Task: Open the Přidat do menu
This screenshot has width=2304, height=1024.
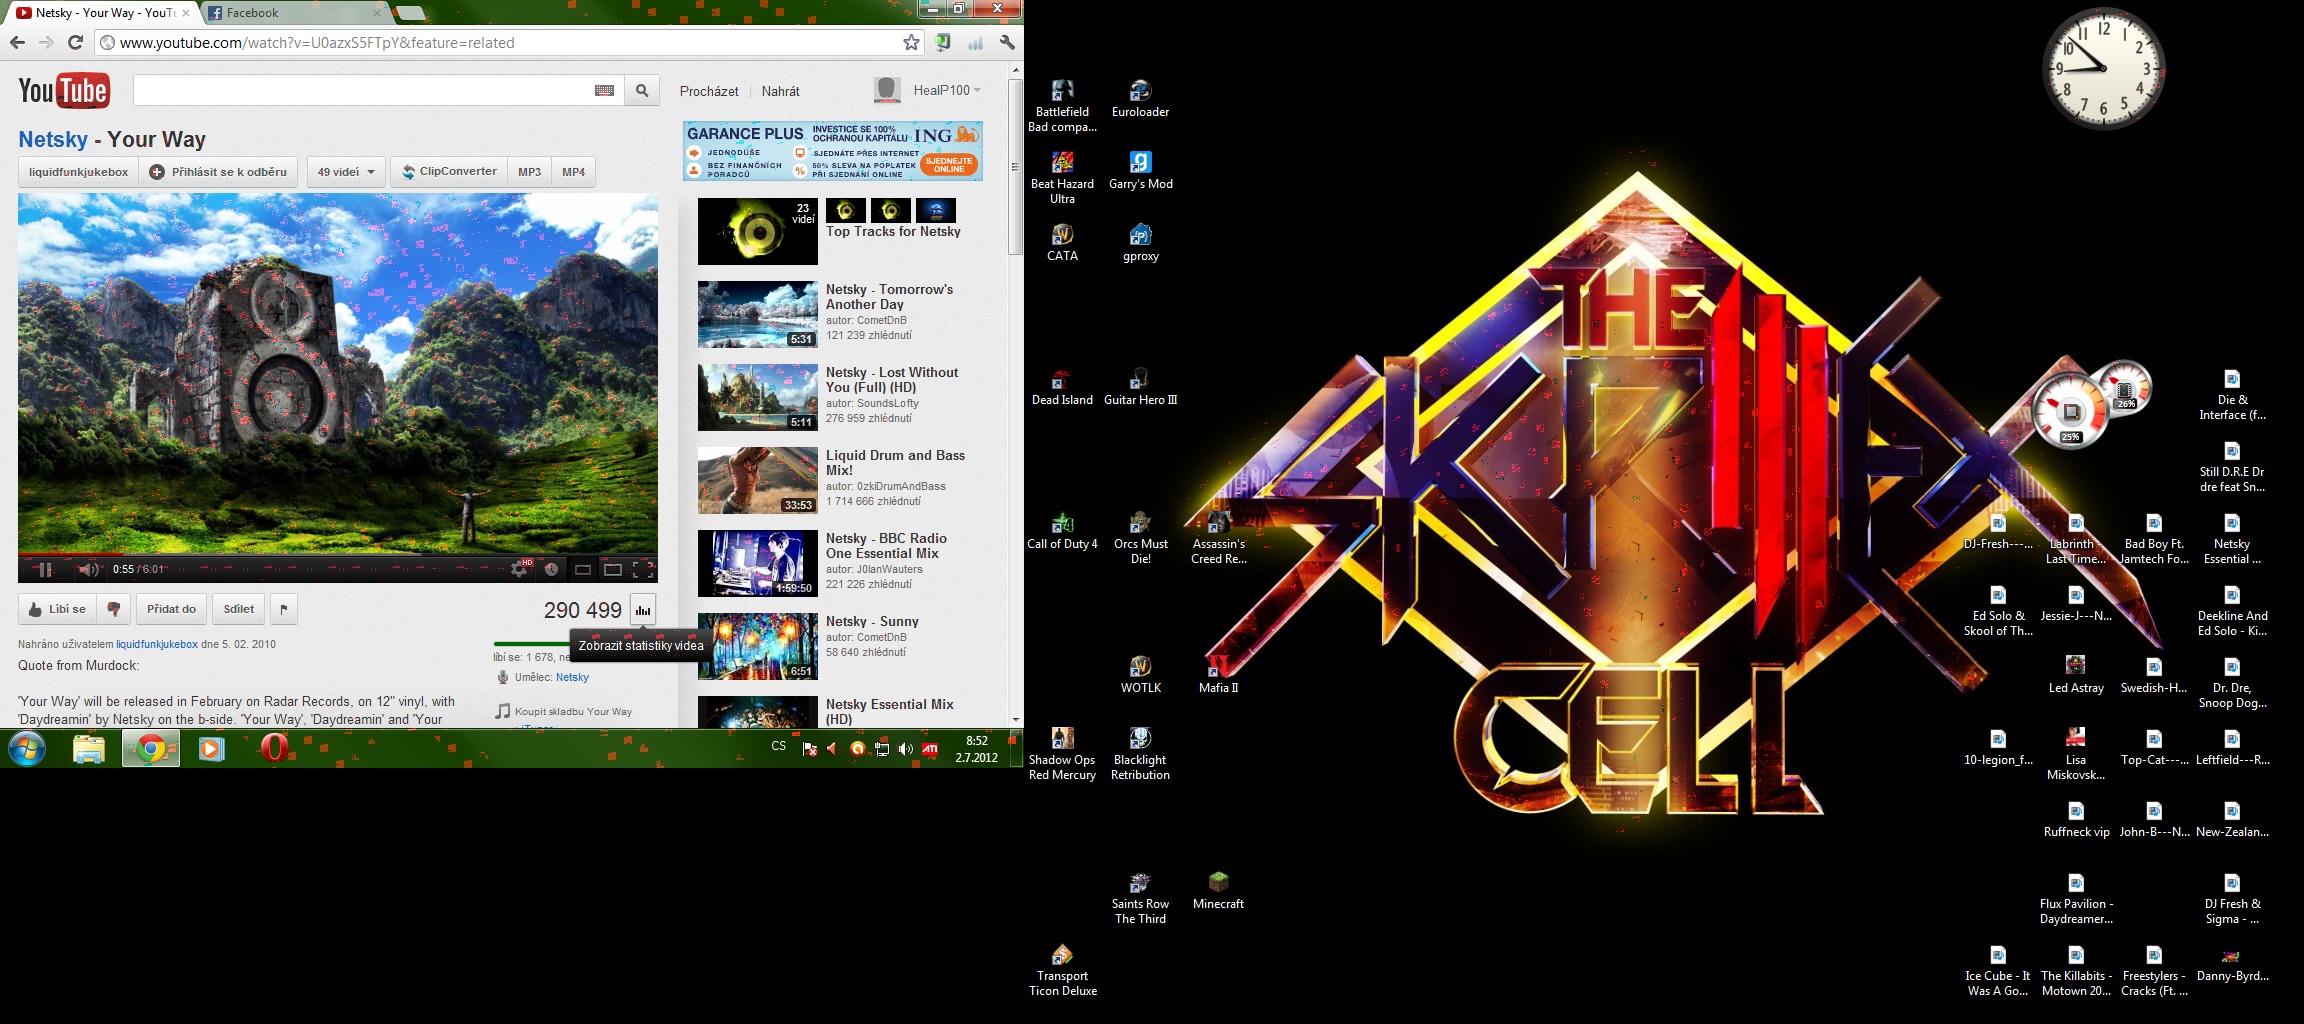Action: tap(171, 609)
